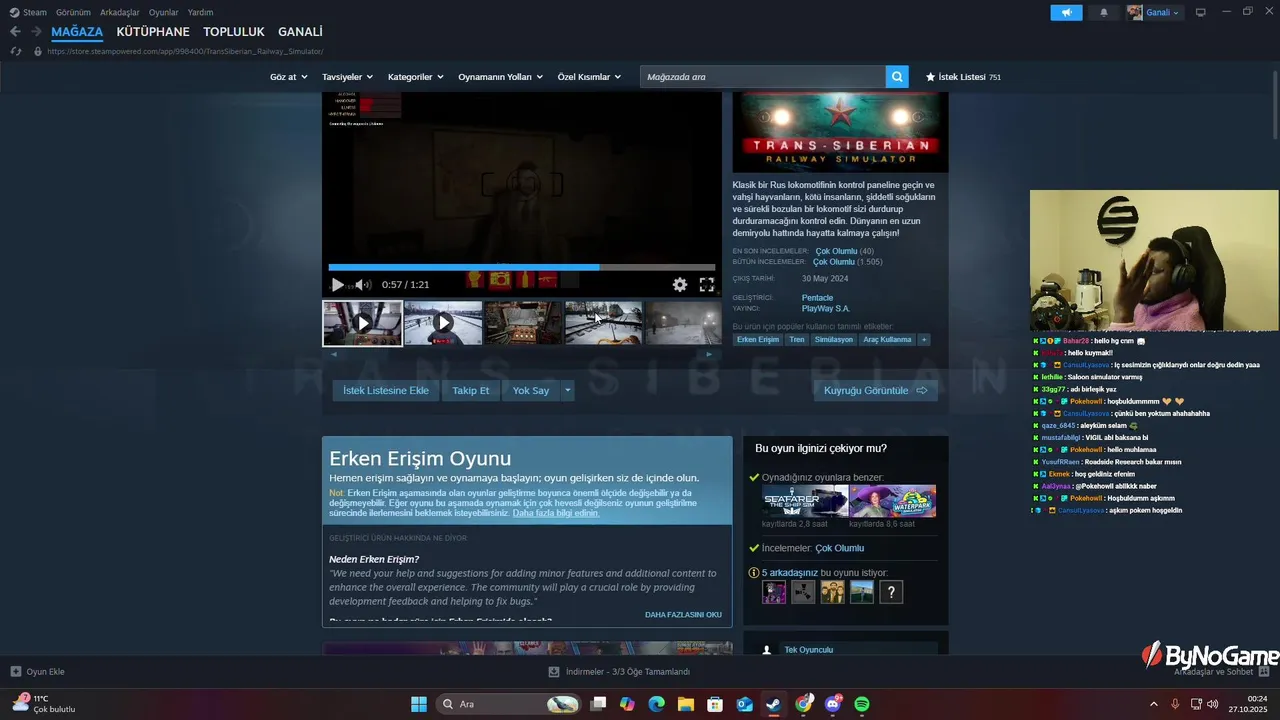Open the GANALİ profile tab
The height and width of the screenshot is (720, 1280).
300,32
